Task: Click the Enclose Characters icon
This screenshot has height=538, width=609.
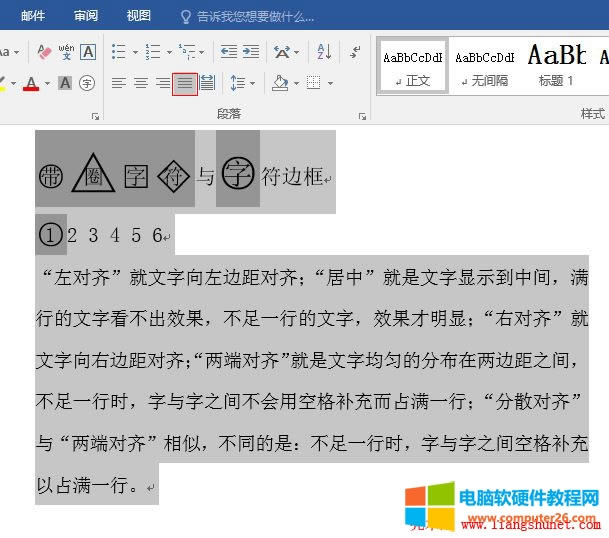Action: pos(88,83)
